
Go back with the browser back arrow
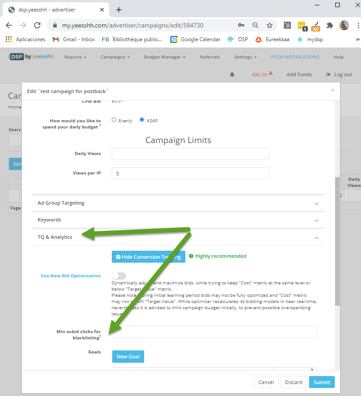click(9, 25)
